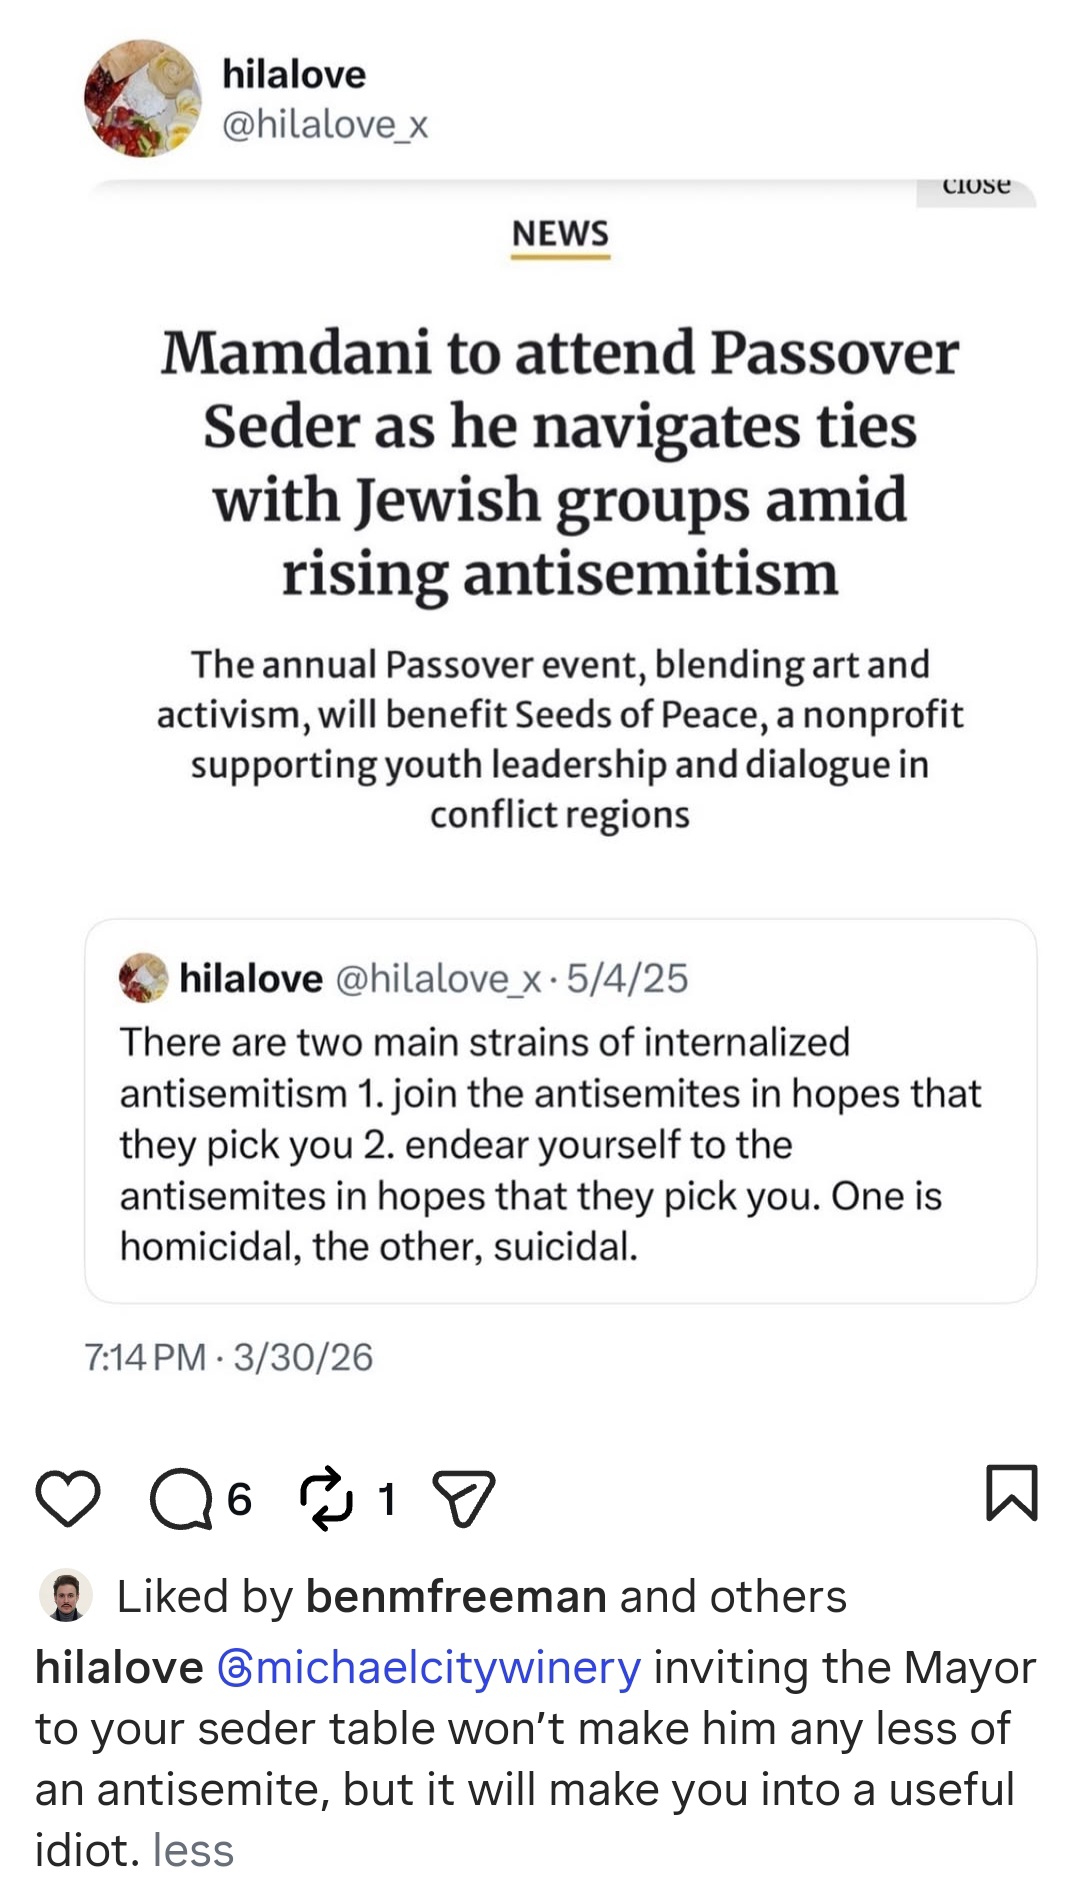Like the post with the heart icon

(68, 1499)
